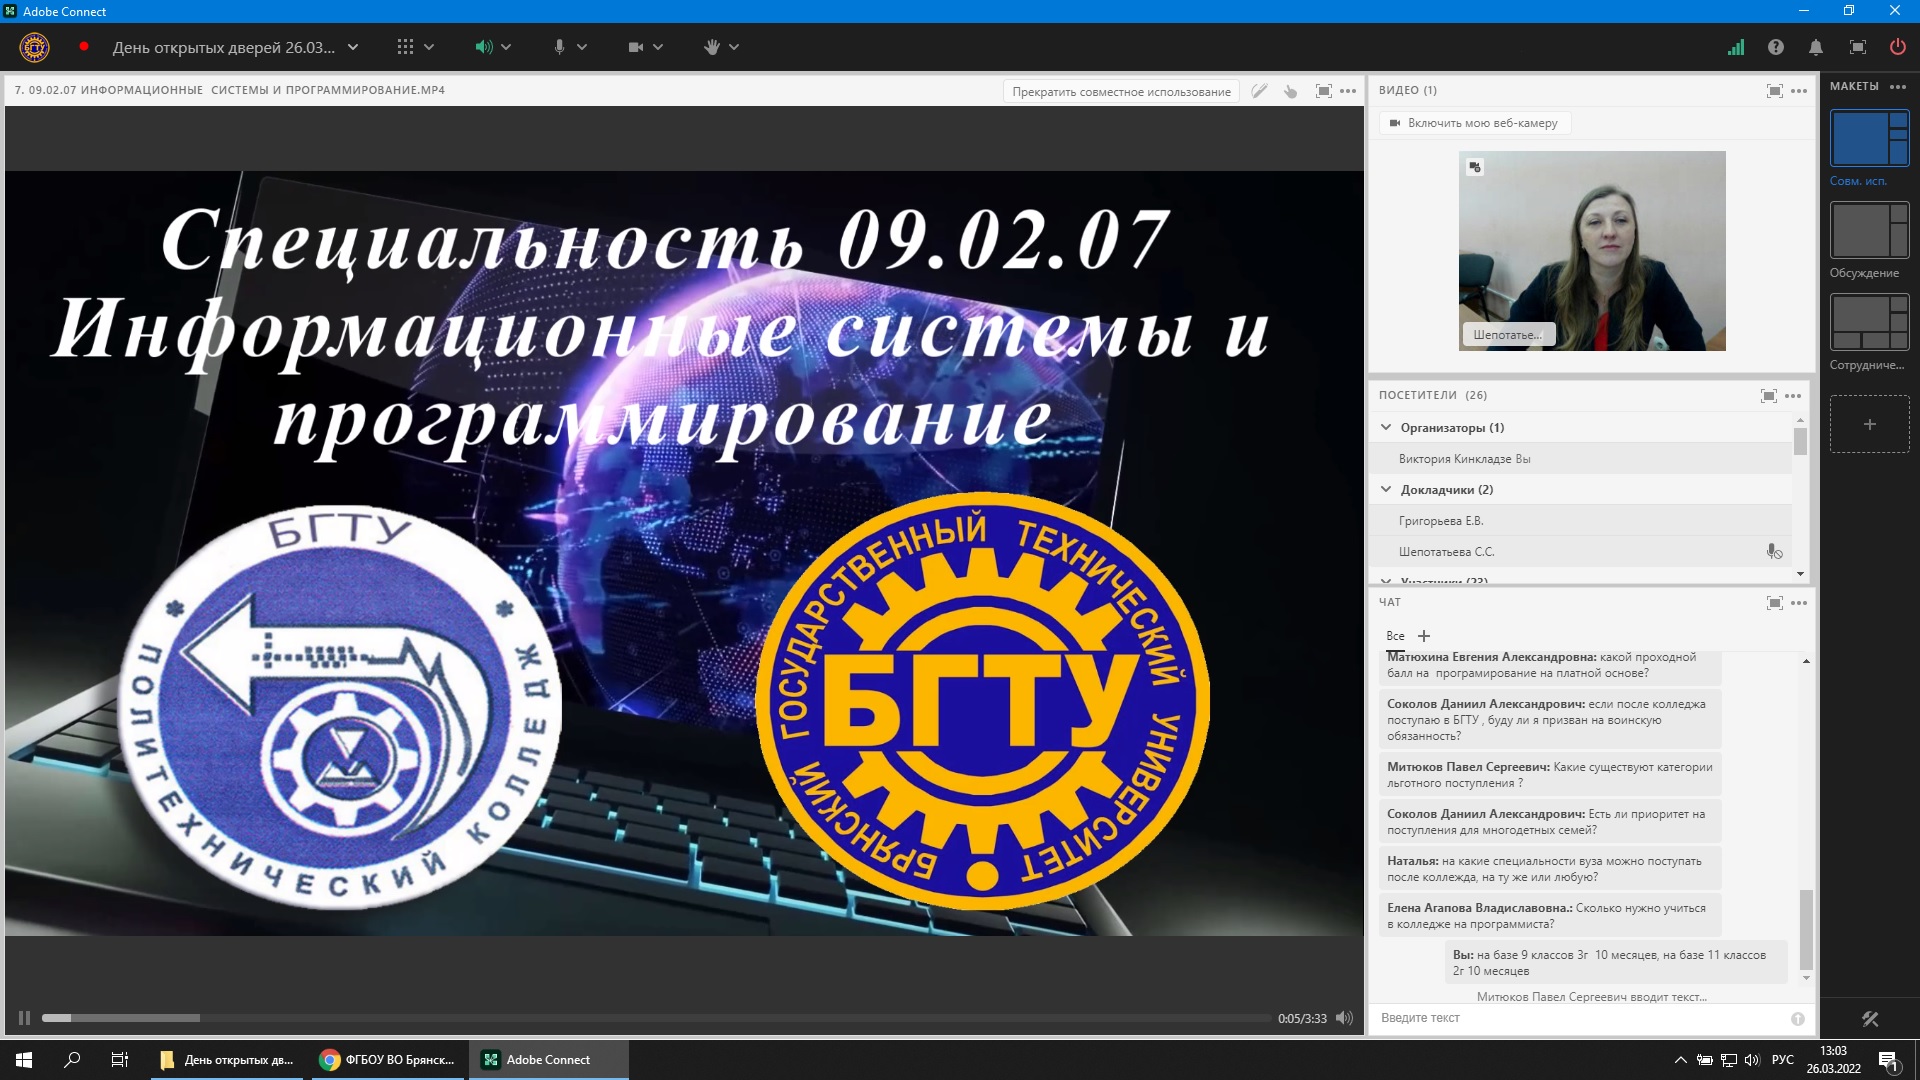Open the pods grid menu
1920x1080 pixels.
click(x=405, y=47)
